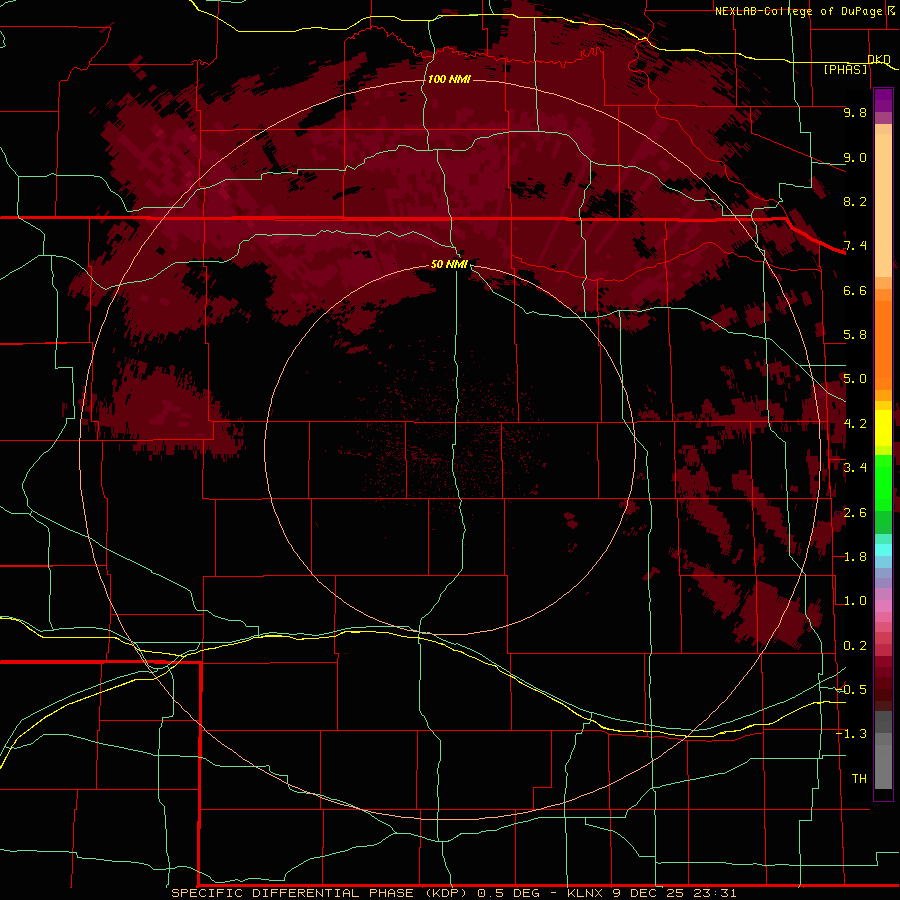Click the yellow band of color bar
900x900 pixels.
[883, 428]
